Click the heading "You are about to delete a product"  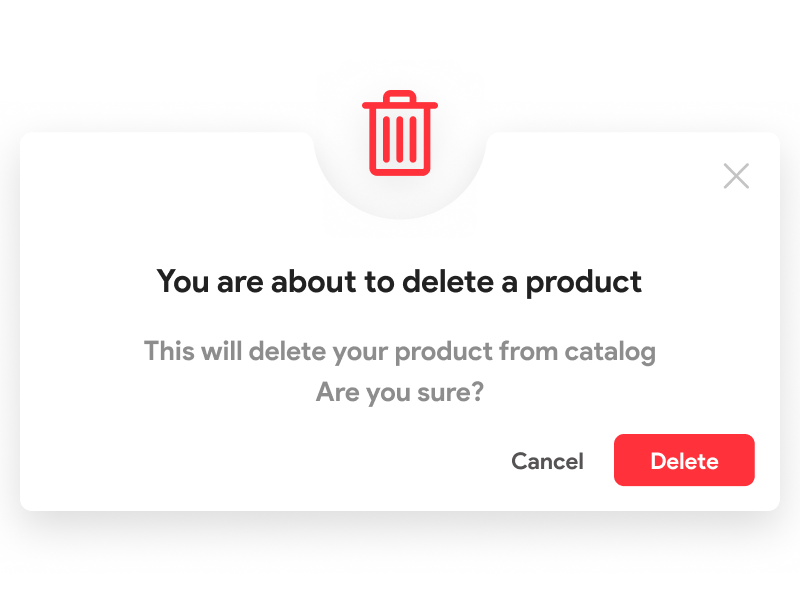(399, 281)
